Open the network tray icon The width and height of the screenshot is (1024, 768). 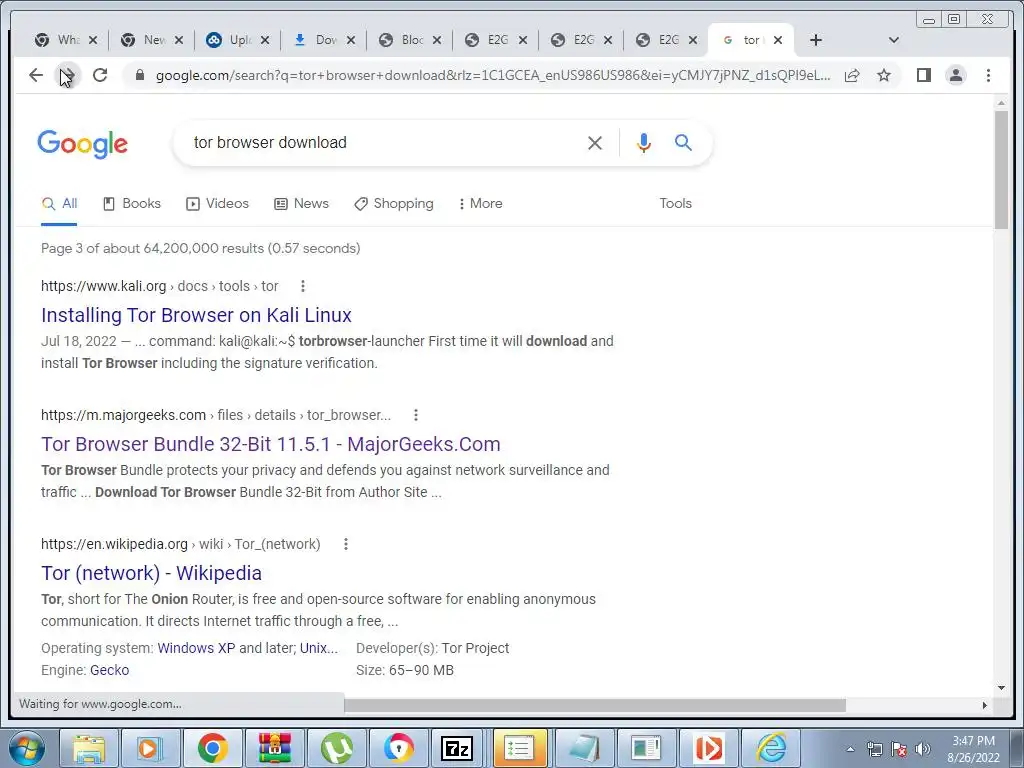tap(875, 749)
